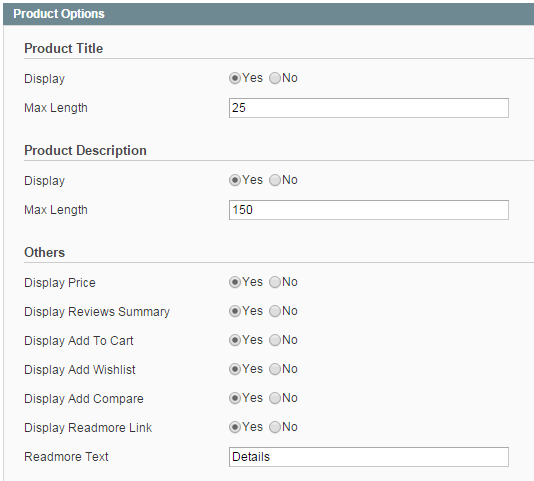Enable Display Reviews Summary with Yes

(235, 311)
